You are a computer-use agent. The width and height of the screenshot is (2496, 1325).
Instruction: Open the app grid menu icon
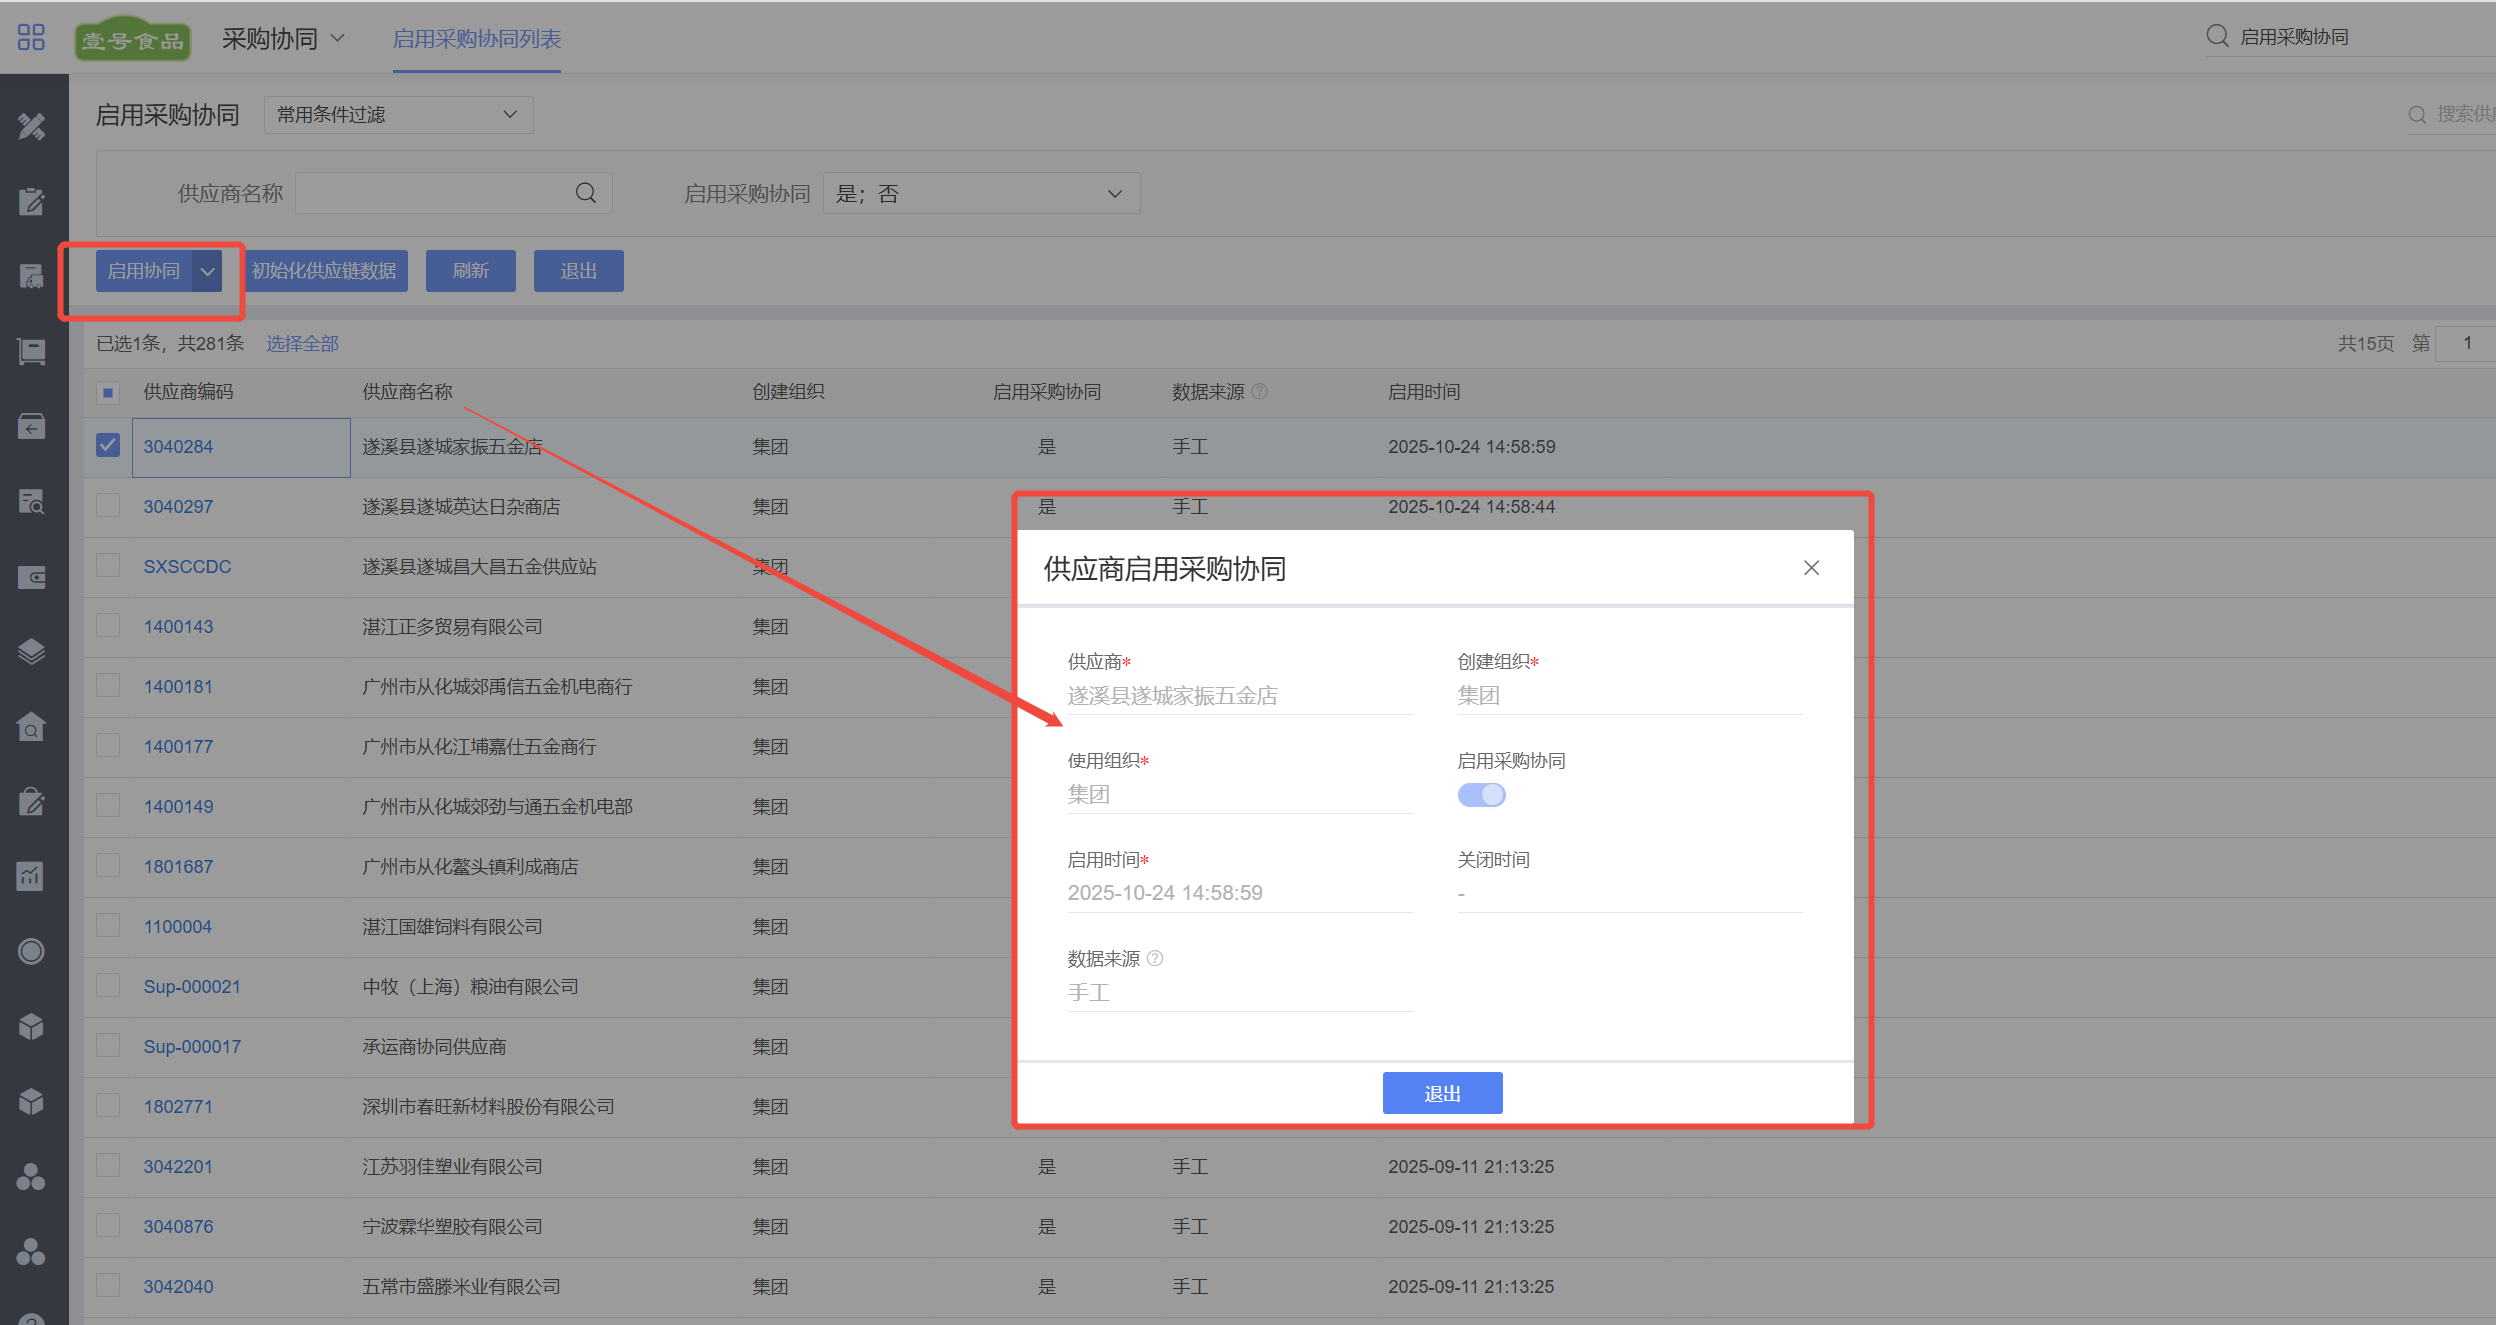coord(31,38)
